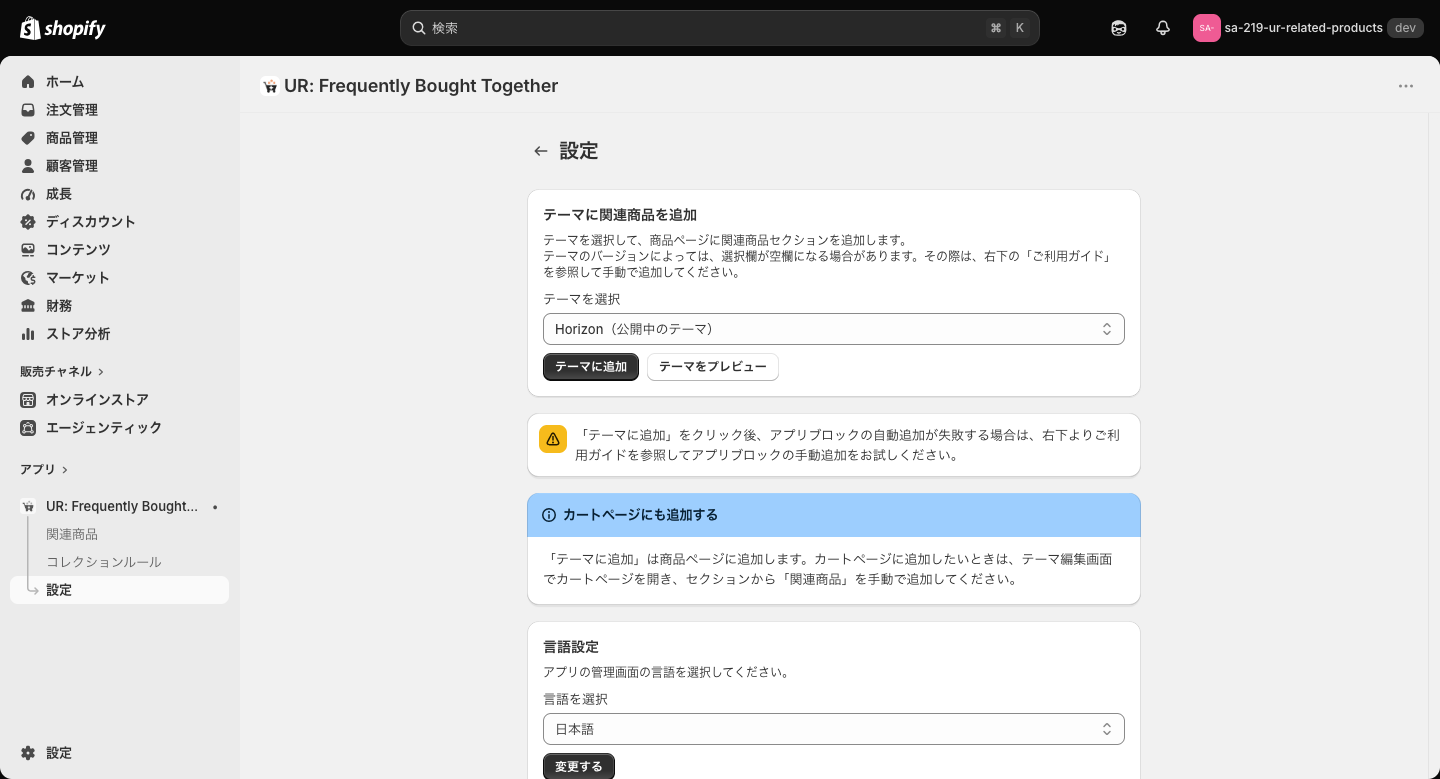Viewport: 1440px width, 779px height.
Task: Click the sa-219-ur-related-products store name
Action: (x=1303, y=28)
